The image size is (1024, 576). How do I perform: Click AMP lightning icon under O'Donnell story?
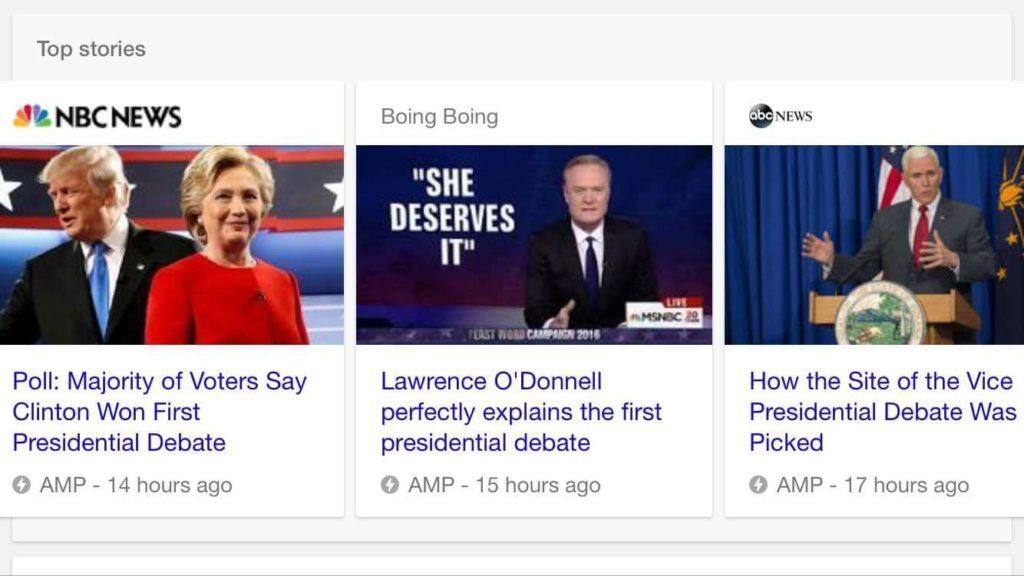(390, 485)
